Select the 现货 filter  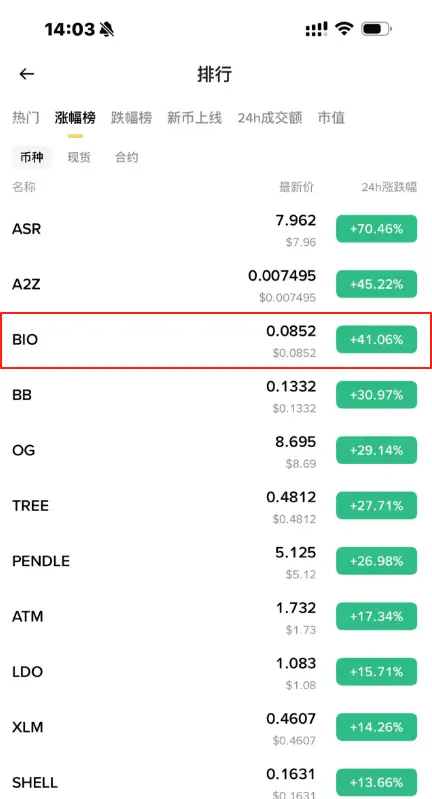coord(79,157)
